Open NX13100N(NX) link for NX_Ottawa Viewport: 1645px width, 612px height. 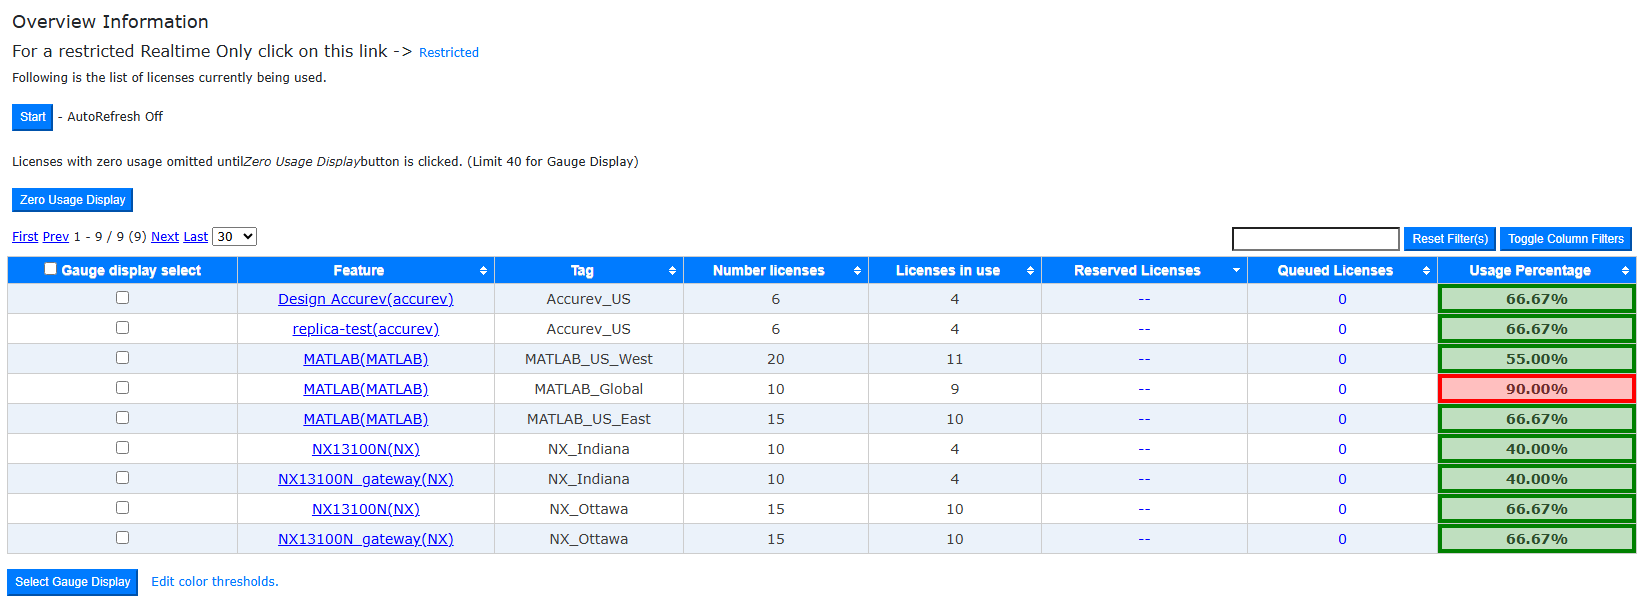point(366,509)
